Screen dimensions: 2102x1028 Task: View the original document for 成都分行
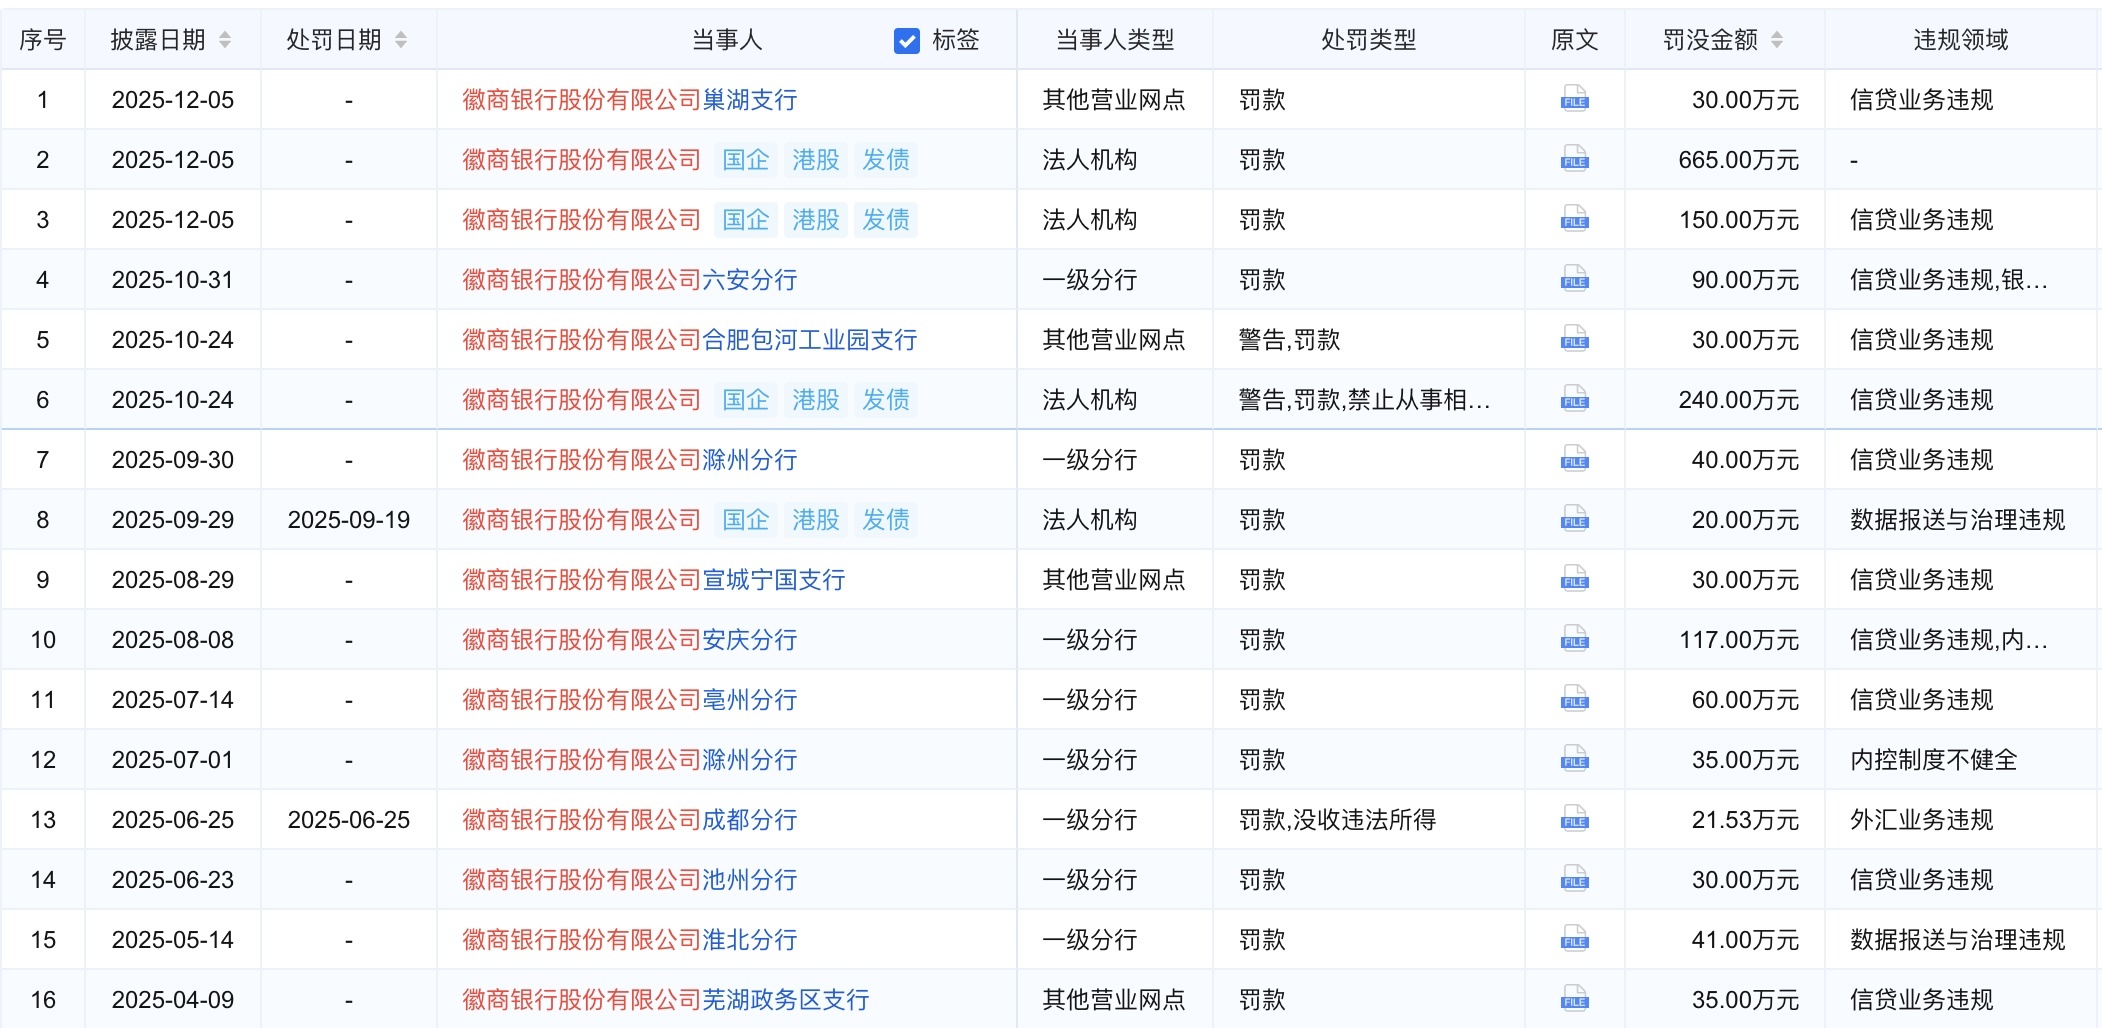(x=1574, y=819)
